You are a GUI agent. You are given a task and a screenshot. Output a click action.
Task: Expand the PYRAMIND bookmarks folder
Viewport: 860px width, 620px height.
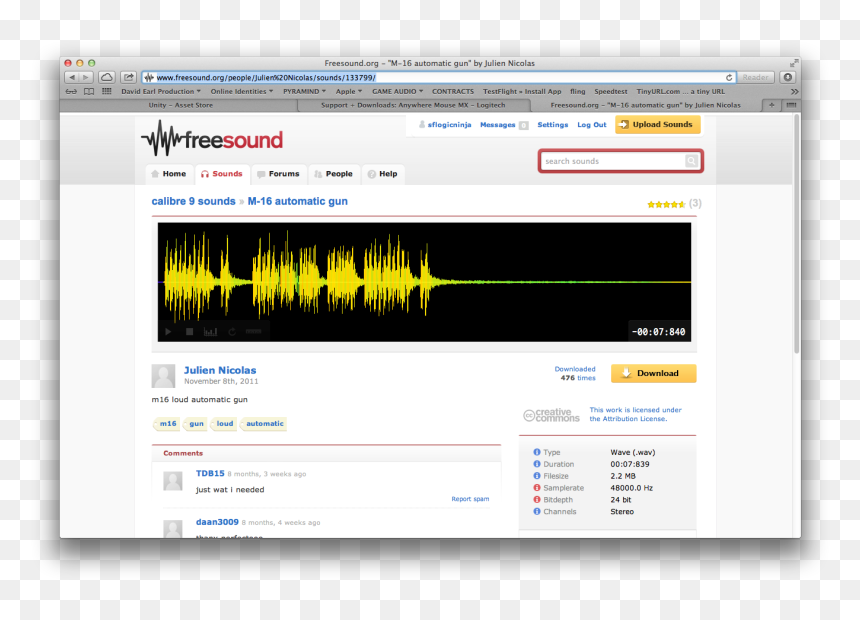coord(304,92)
